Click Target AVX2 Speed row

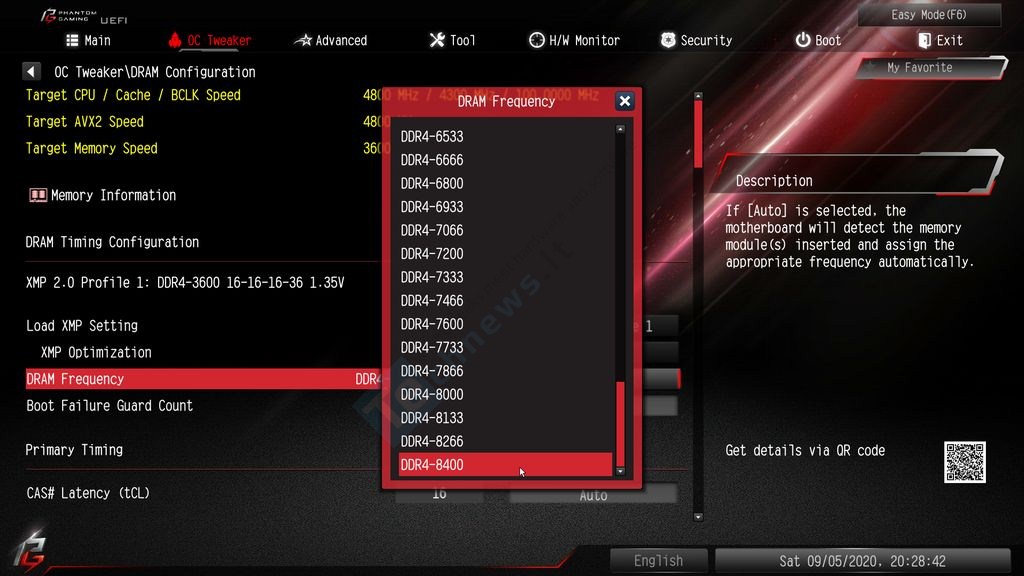click(85, 121)
